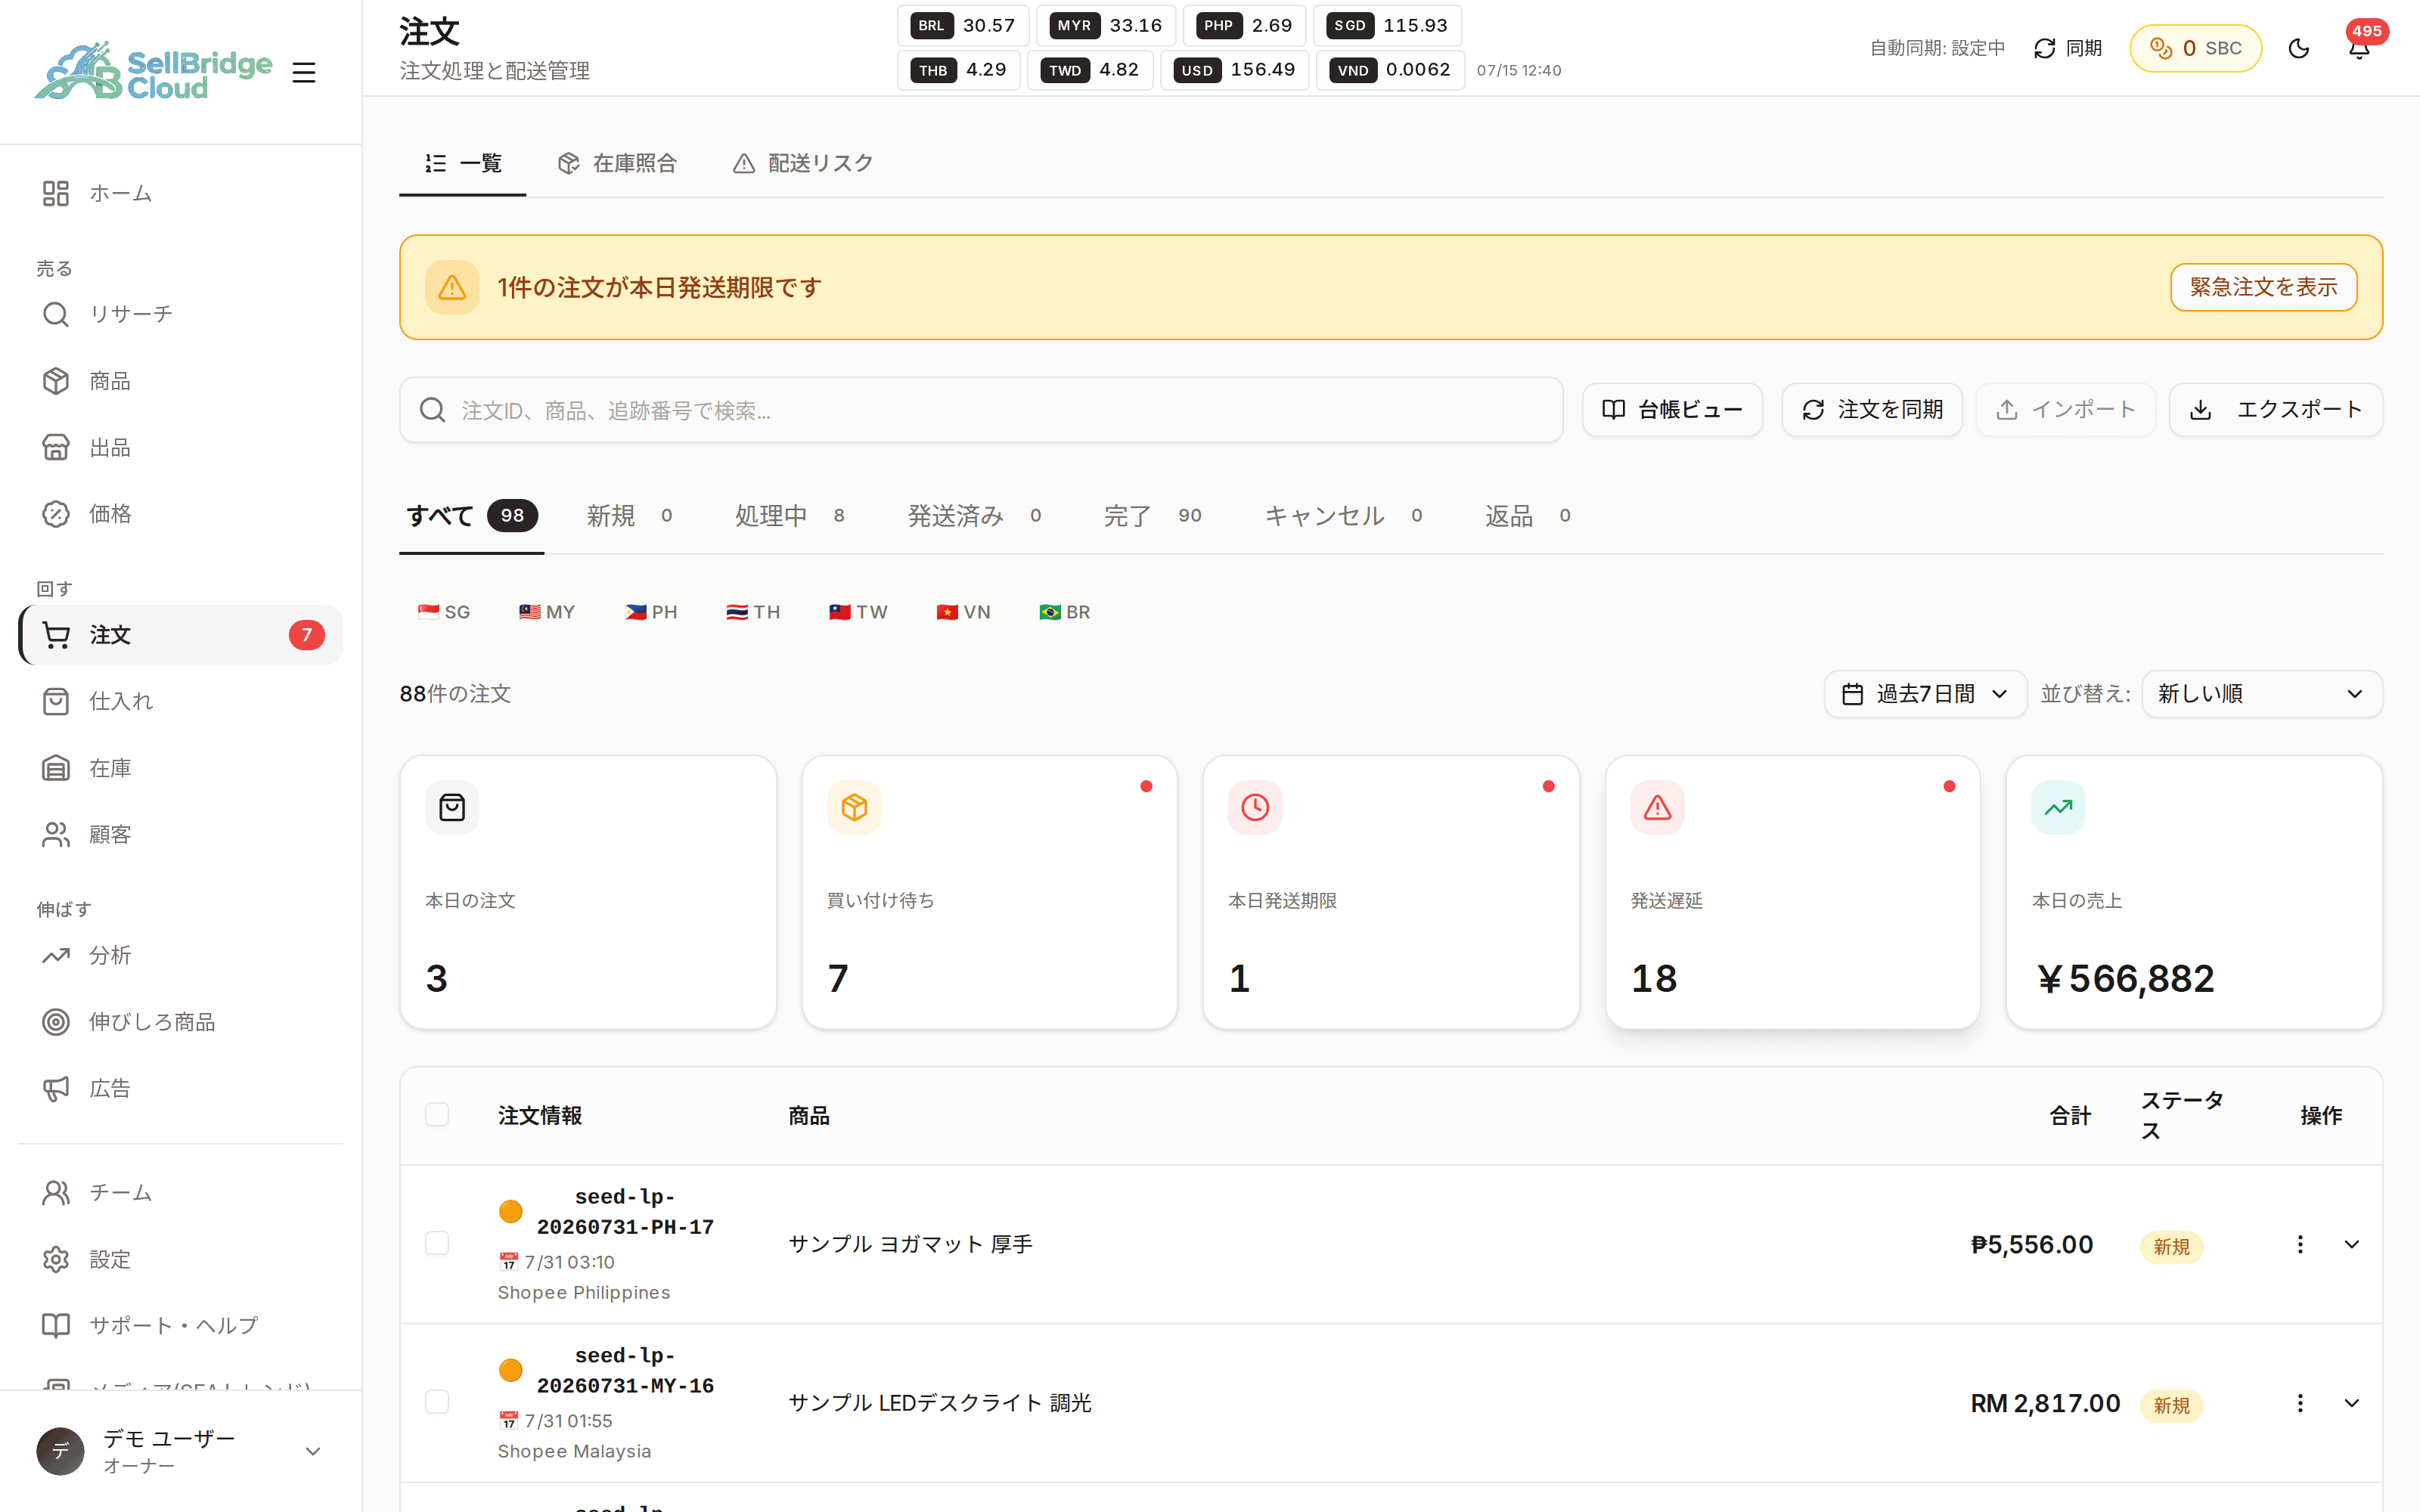Click the 発送遅延 card
The height and width of the screenshot is (1512, 2420).
pos(1792,892)
